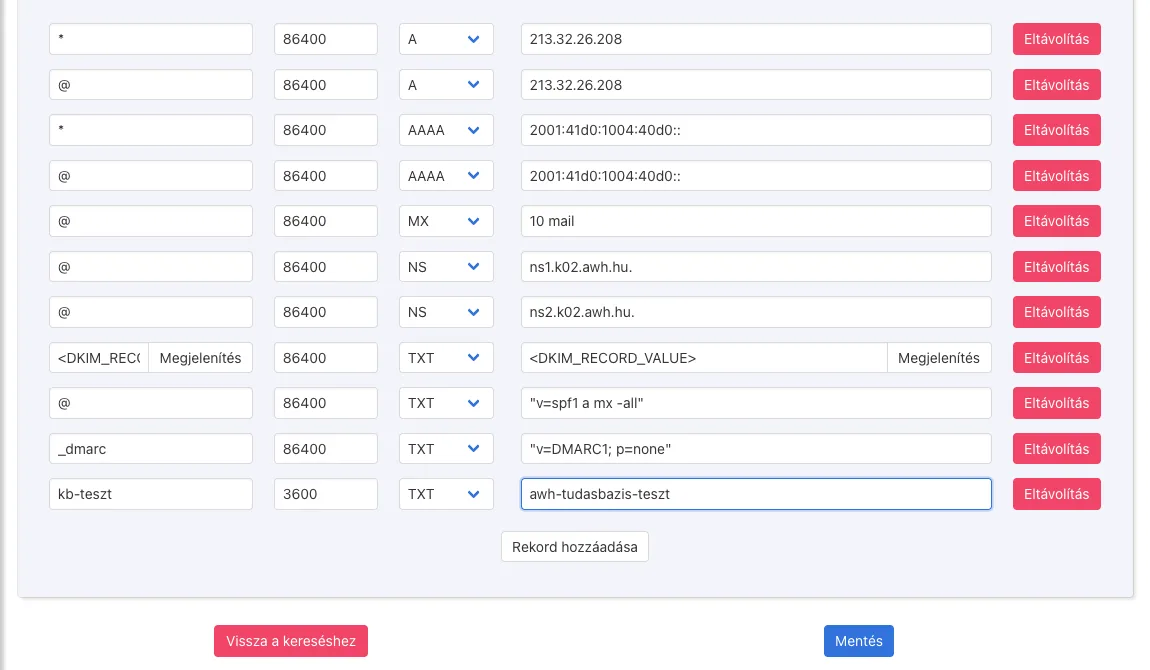Edit the 213.32.26.208 value of the * record
The height and width of the screenshot is (670, 1150).
coord(756,39)
